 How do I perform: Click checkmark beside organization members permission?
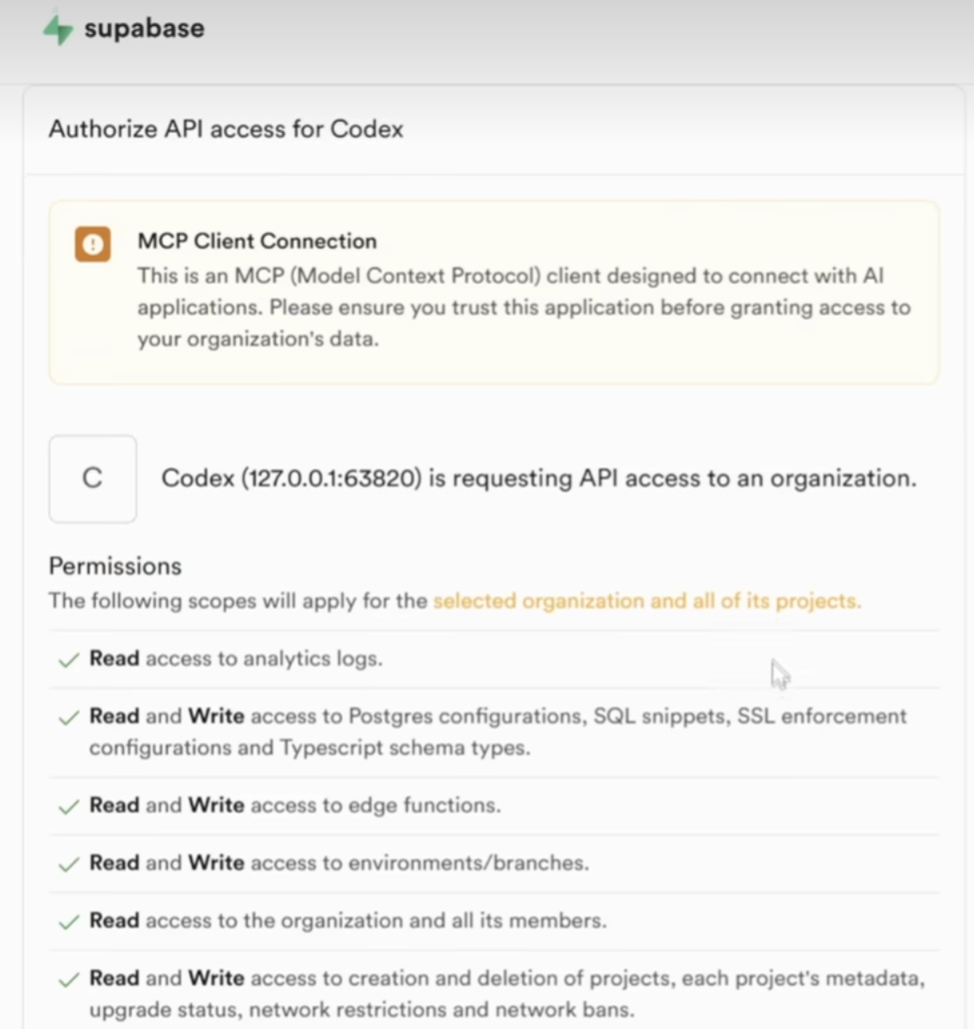point(69,922)
